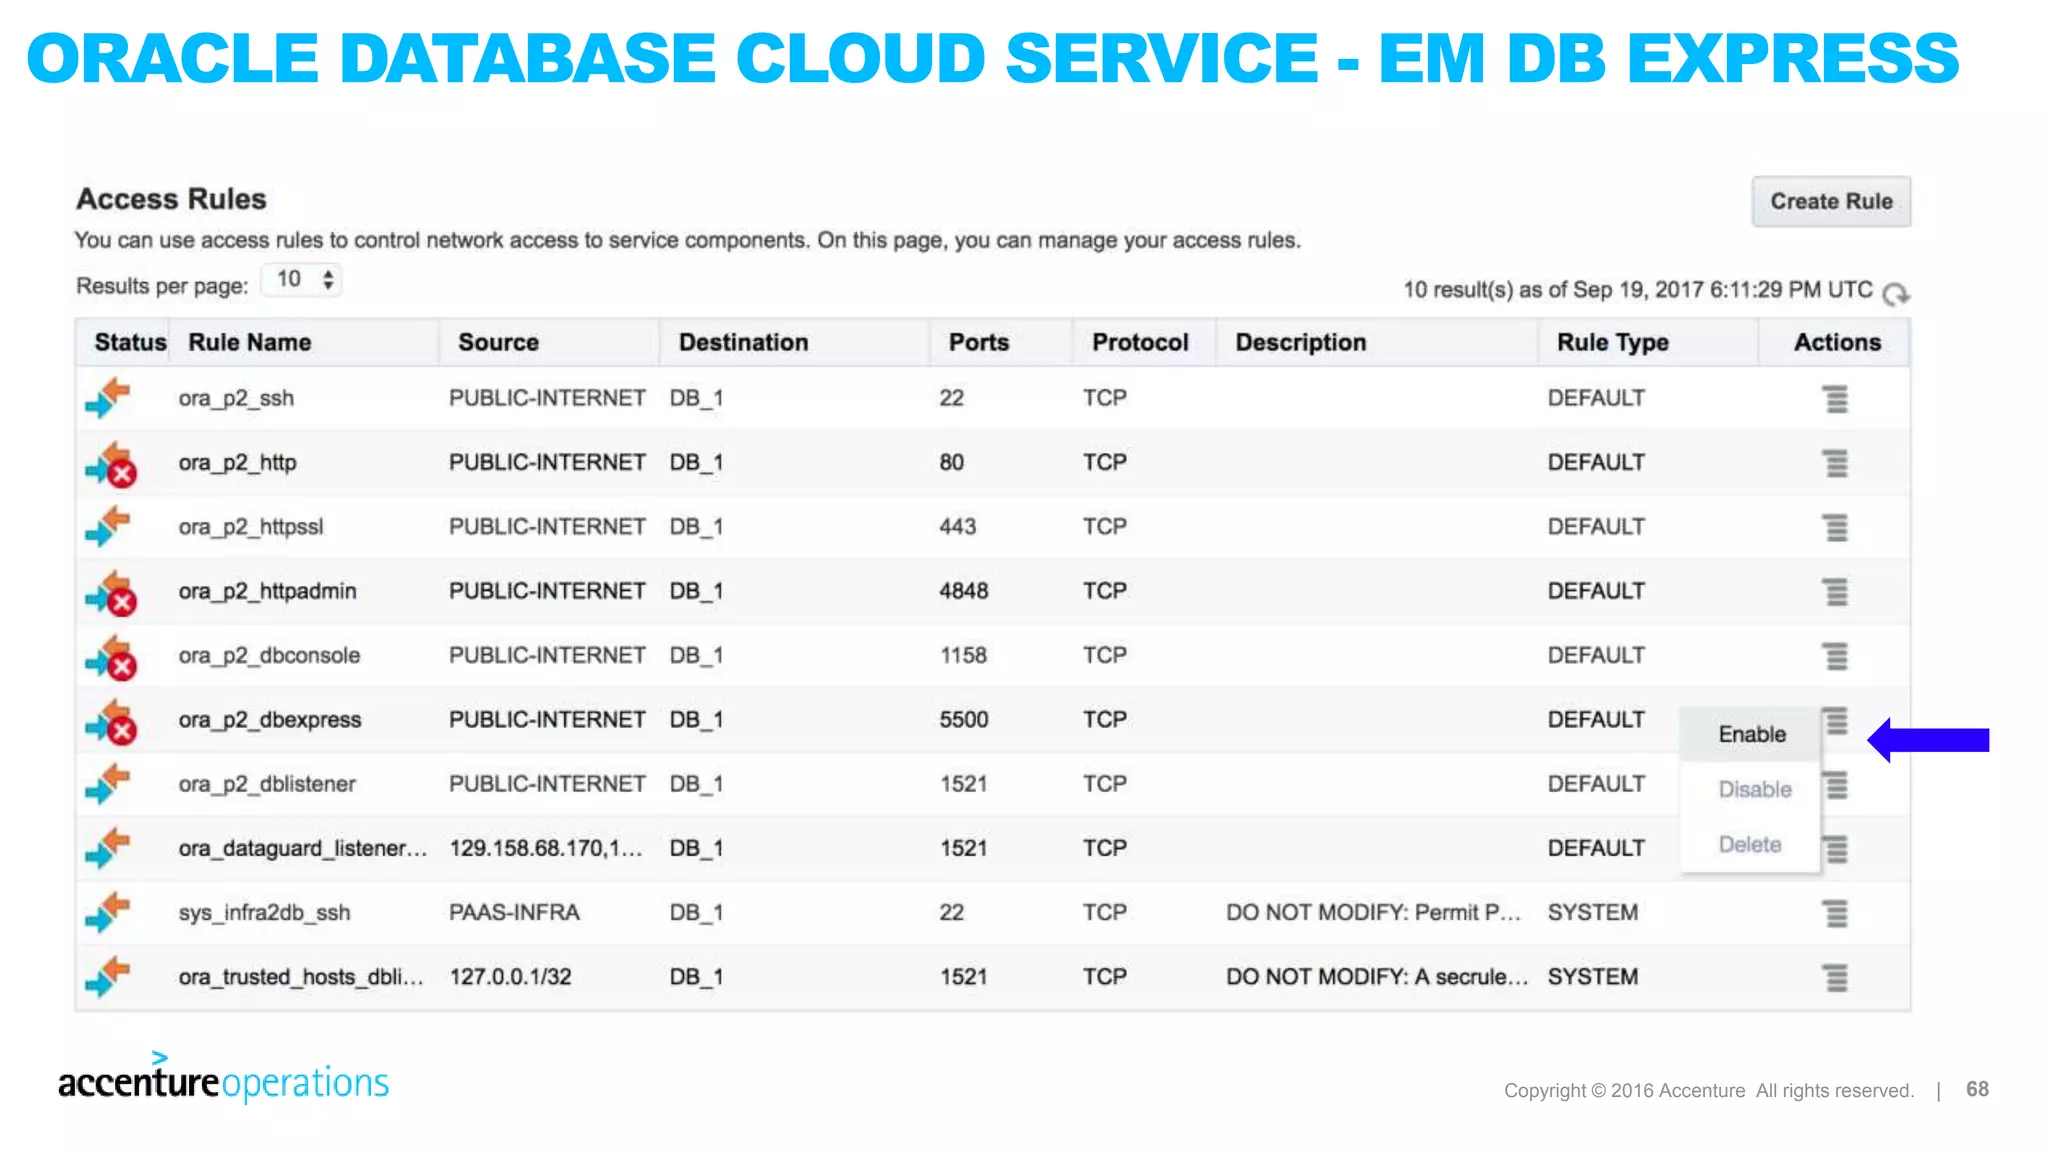
Task: Open actions menu for ora_p2_ssh rule
Action: pos(1835,399)
